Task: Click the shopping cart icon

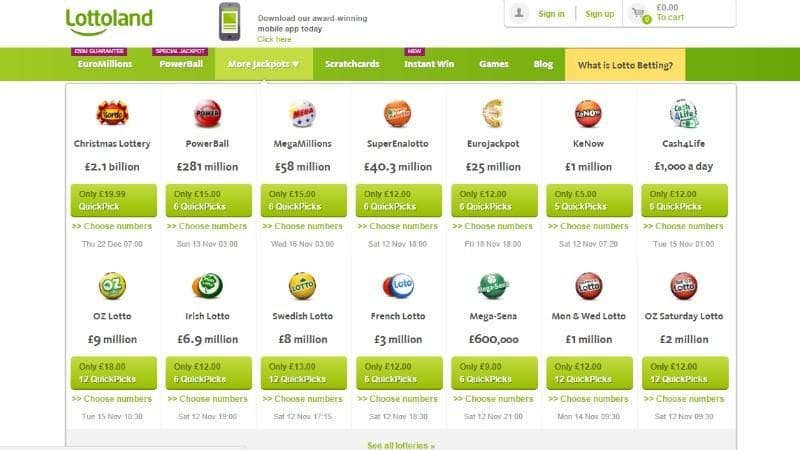Action: pos(639,14)
